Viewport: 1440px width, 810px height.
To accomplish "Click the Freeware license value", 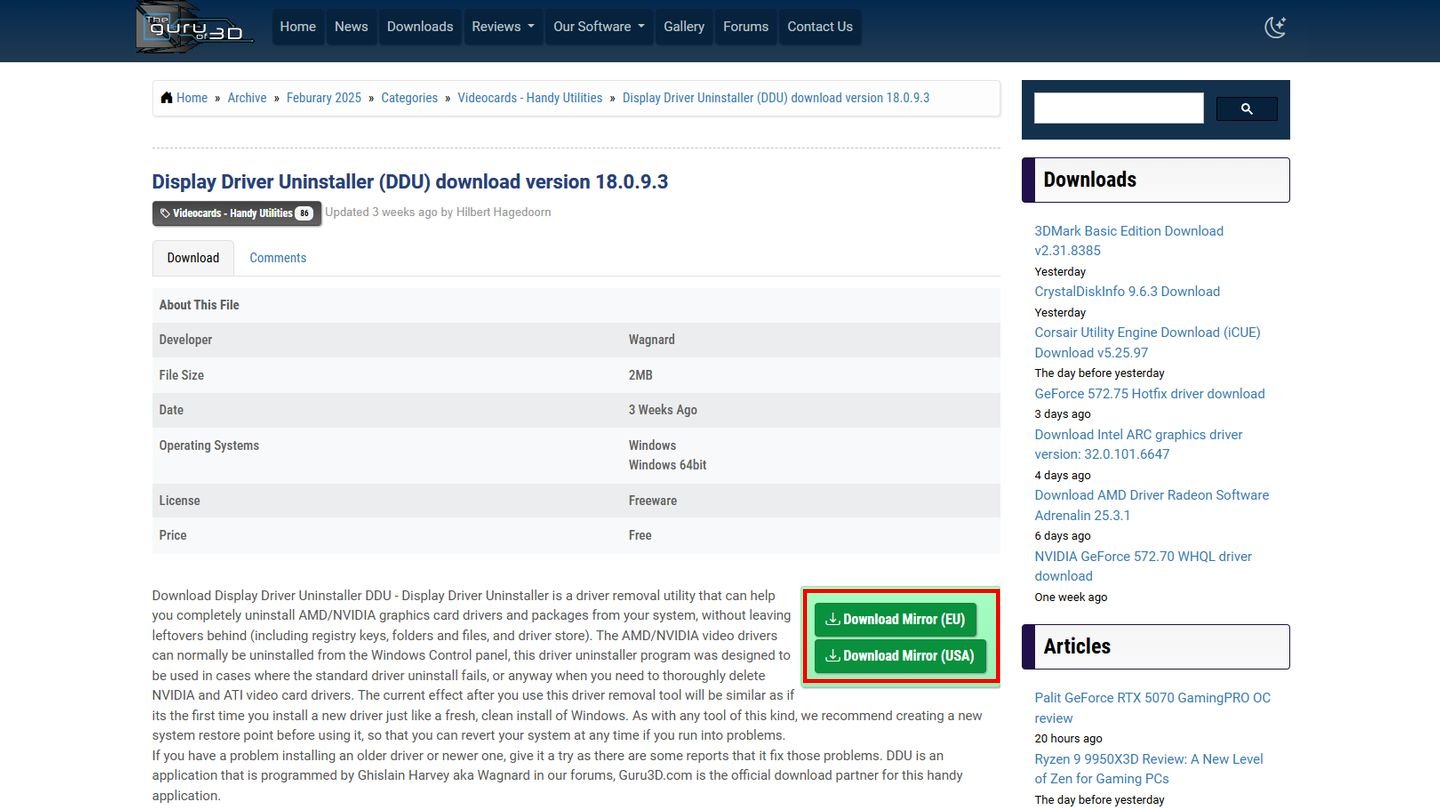I will (x=652, y=500).
